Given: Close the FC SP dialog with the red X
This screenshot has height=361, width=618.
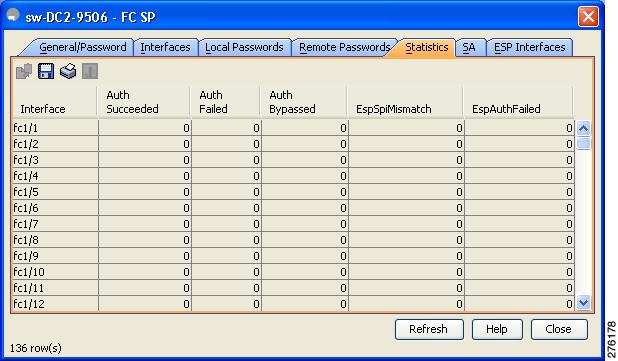Looking at the screenshot, I should pyautogui.click(x=588, y=17).
